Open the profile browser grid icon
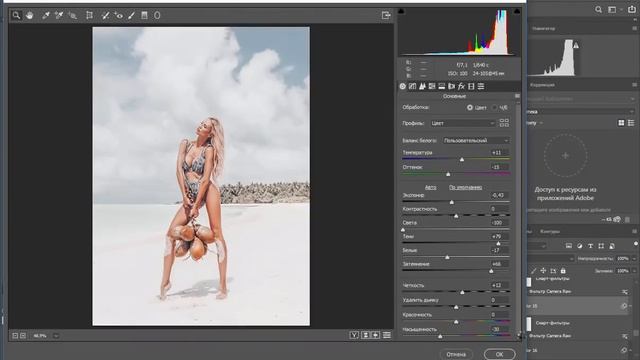 pyautogui.click(x=504, y=123)
